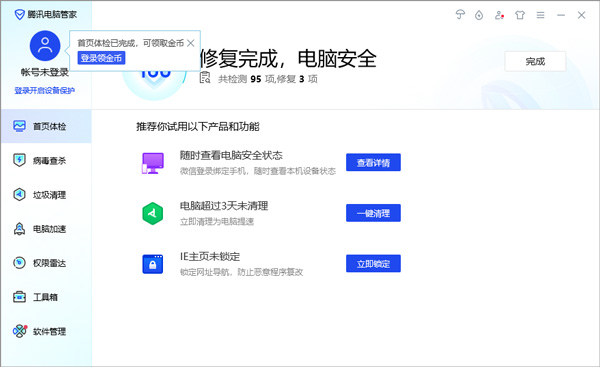Click the user message icon with red dot

499,15
